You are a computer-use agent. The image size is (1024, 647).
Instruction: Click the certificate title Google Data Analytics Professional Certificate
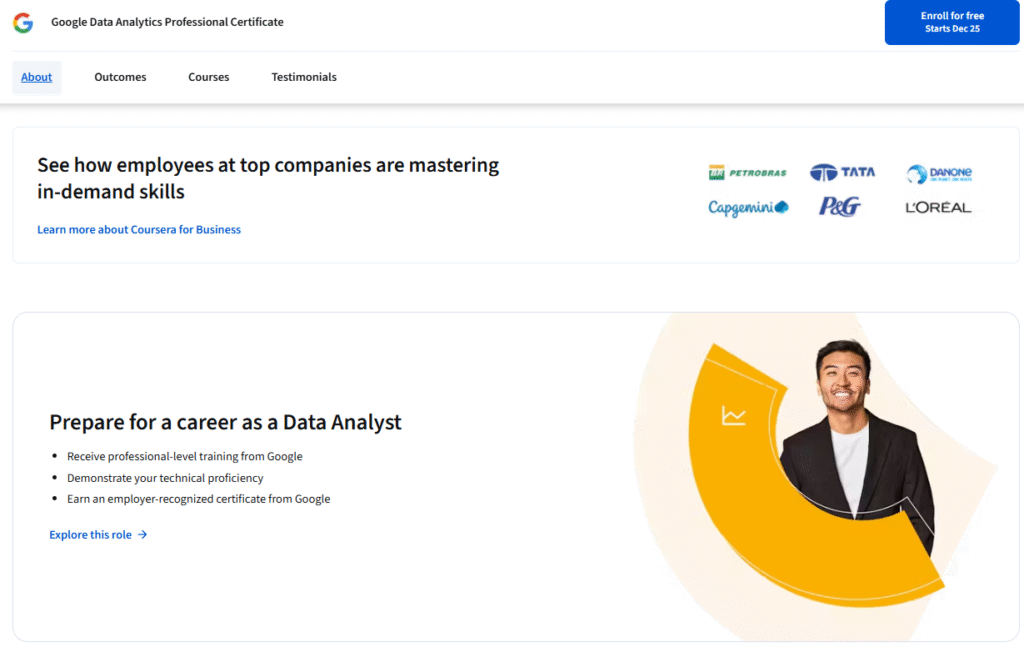(167, 21)
